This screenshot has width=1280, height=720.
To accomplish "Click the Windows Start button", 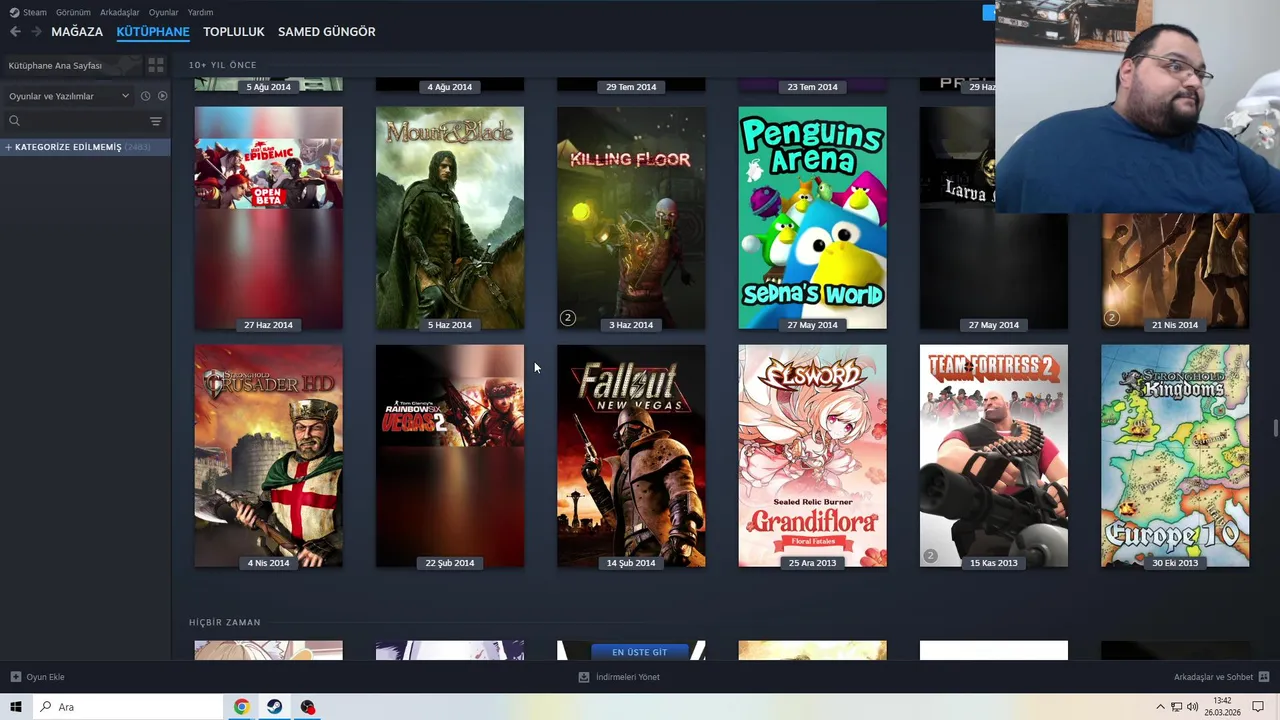I will point(16,707).
